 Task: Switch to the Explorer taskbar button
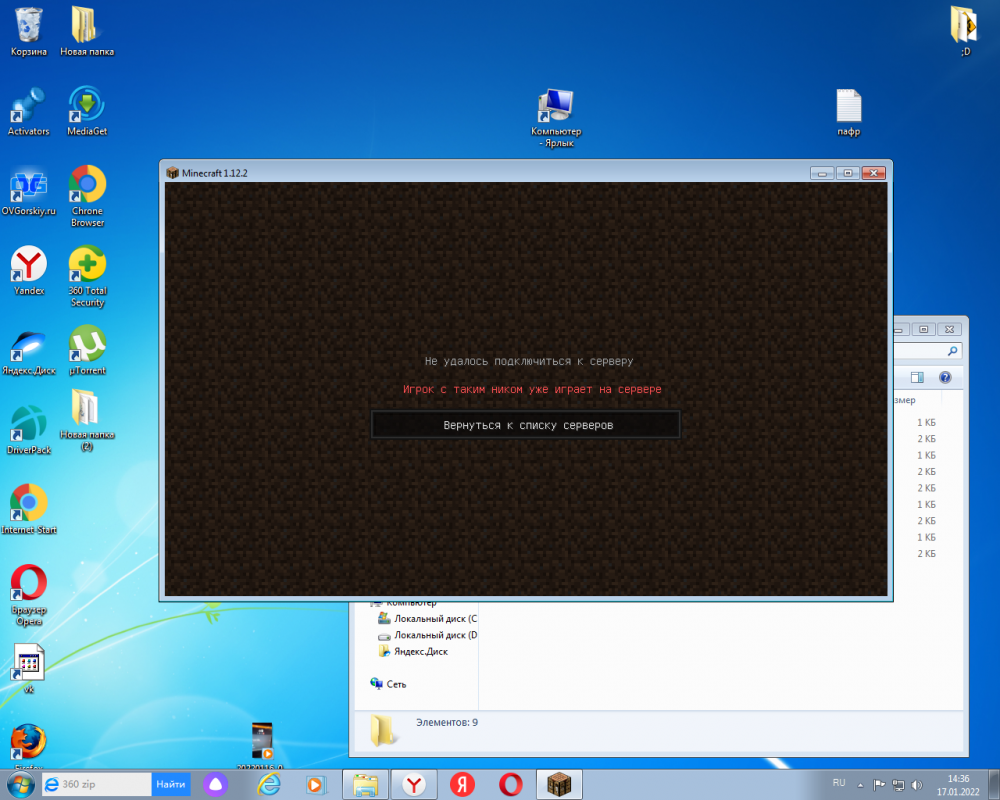365,785
